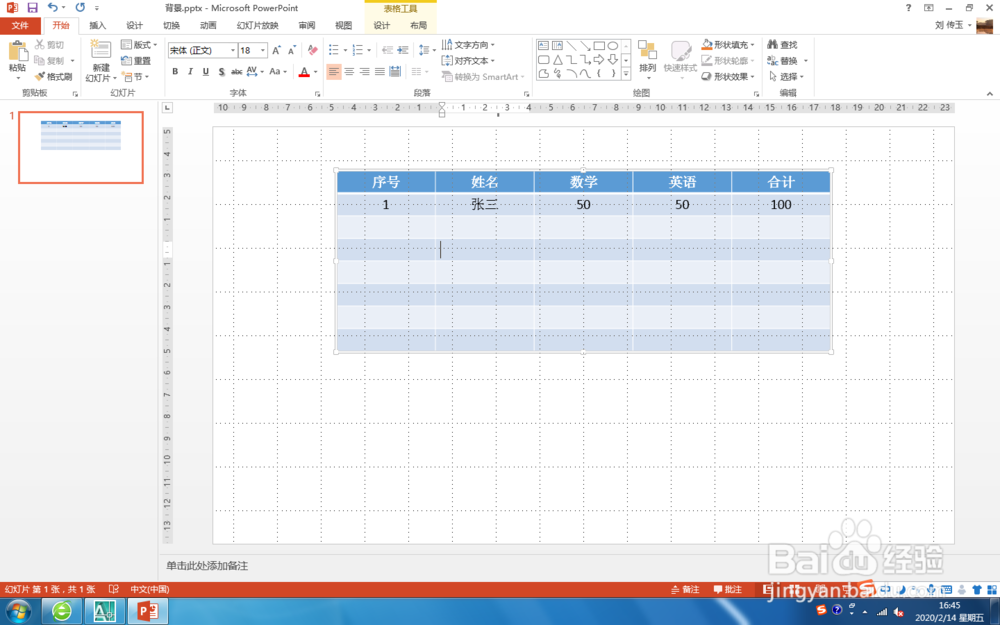
Task: Select the triangle shape in the shapes gallery
Action: click(557, 59)
